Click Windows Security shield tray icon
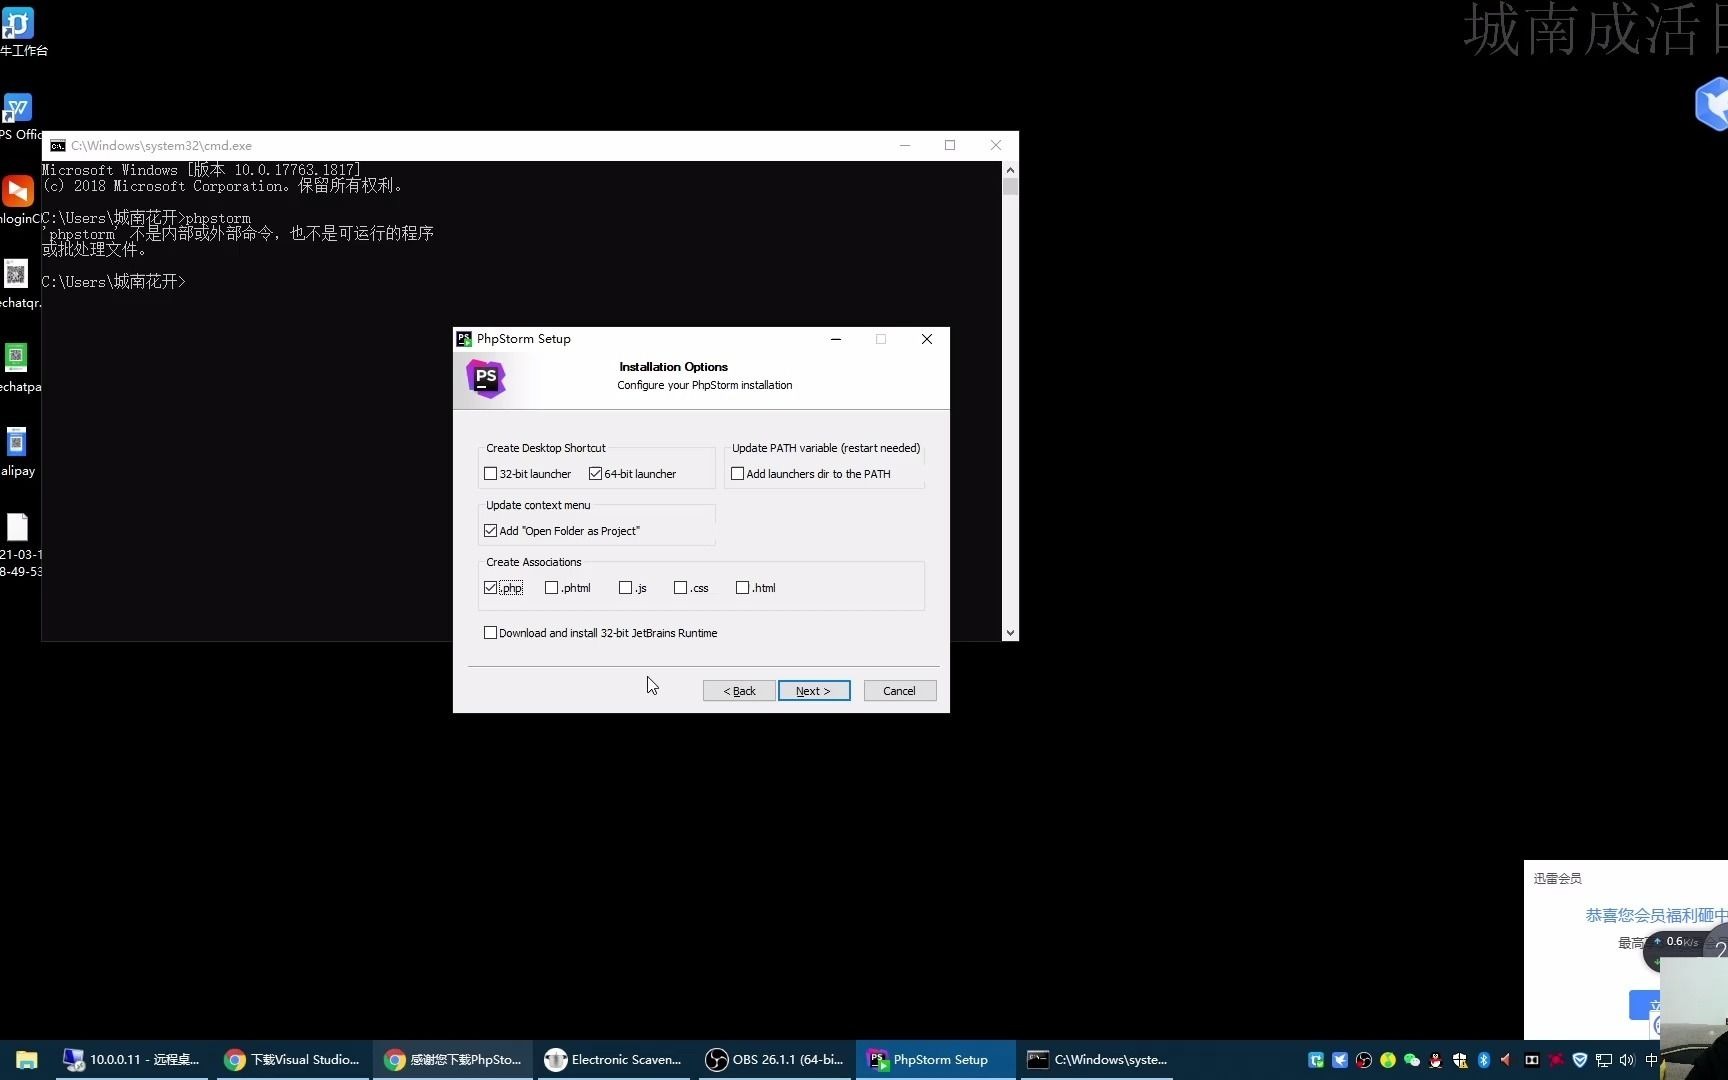Viewport: 1728px width, 1080px height. coord(1460,1060)
